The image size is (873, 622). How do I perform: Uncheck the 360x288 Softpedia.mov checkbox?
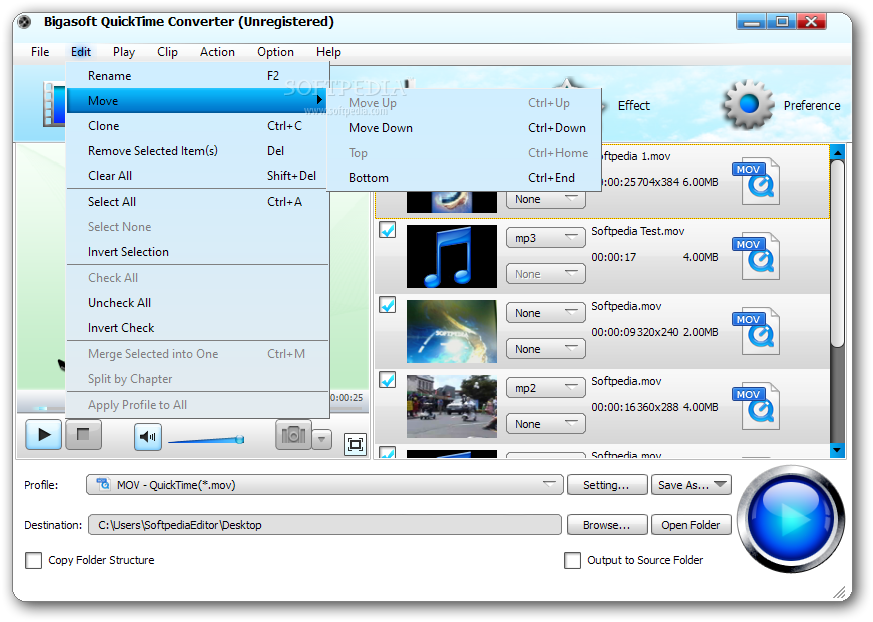click(388, 380)
